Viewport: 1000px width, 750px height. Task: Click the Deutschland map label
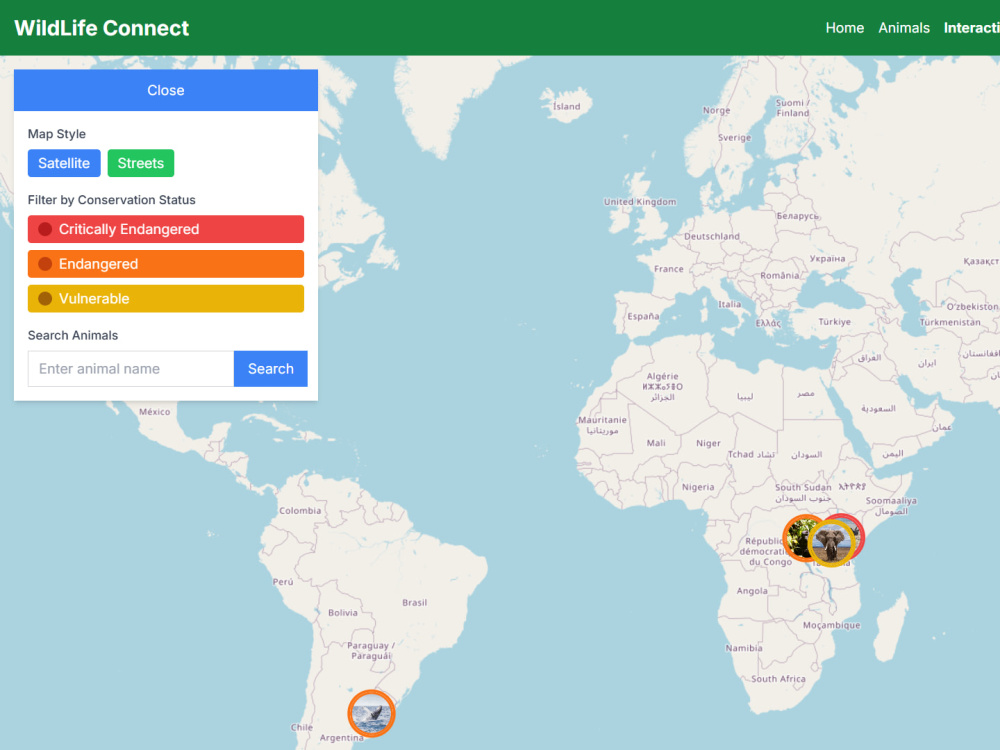pos(712,236)
